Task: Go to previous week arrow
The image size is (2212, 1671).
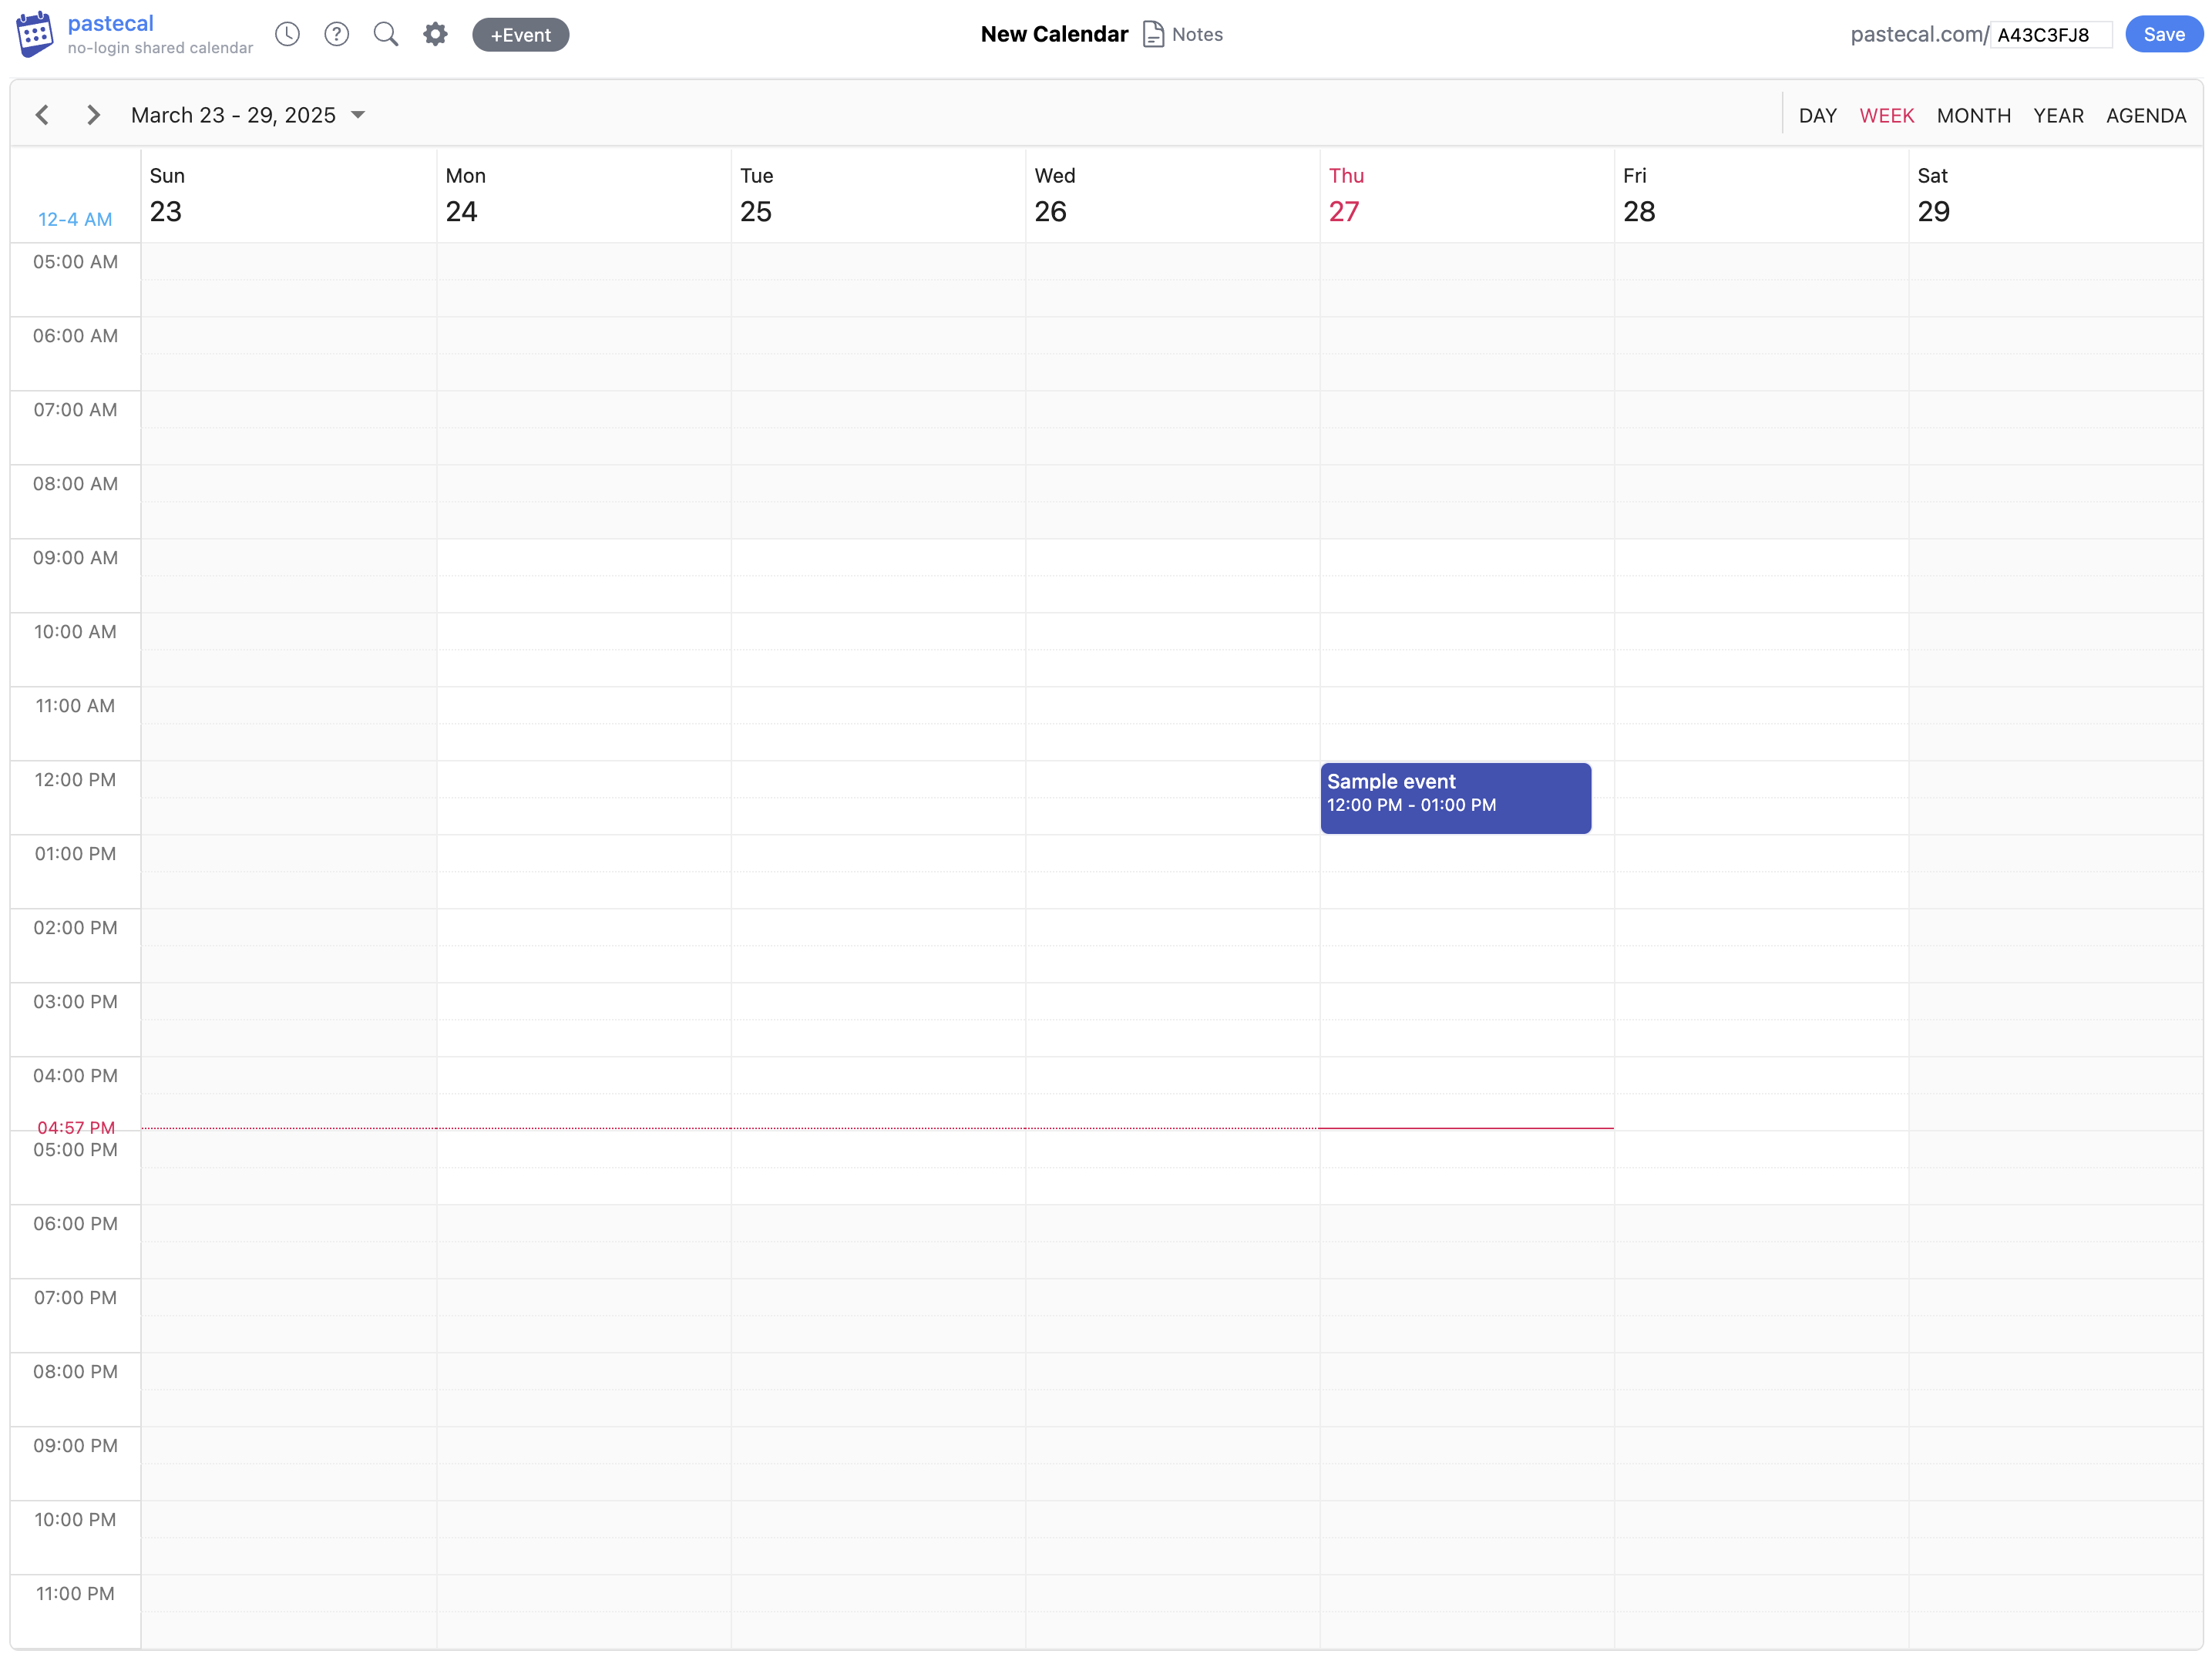Action: [42, 115]
